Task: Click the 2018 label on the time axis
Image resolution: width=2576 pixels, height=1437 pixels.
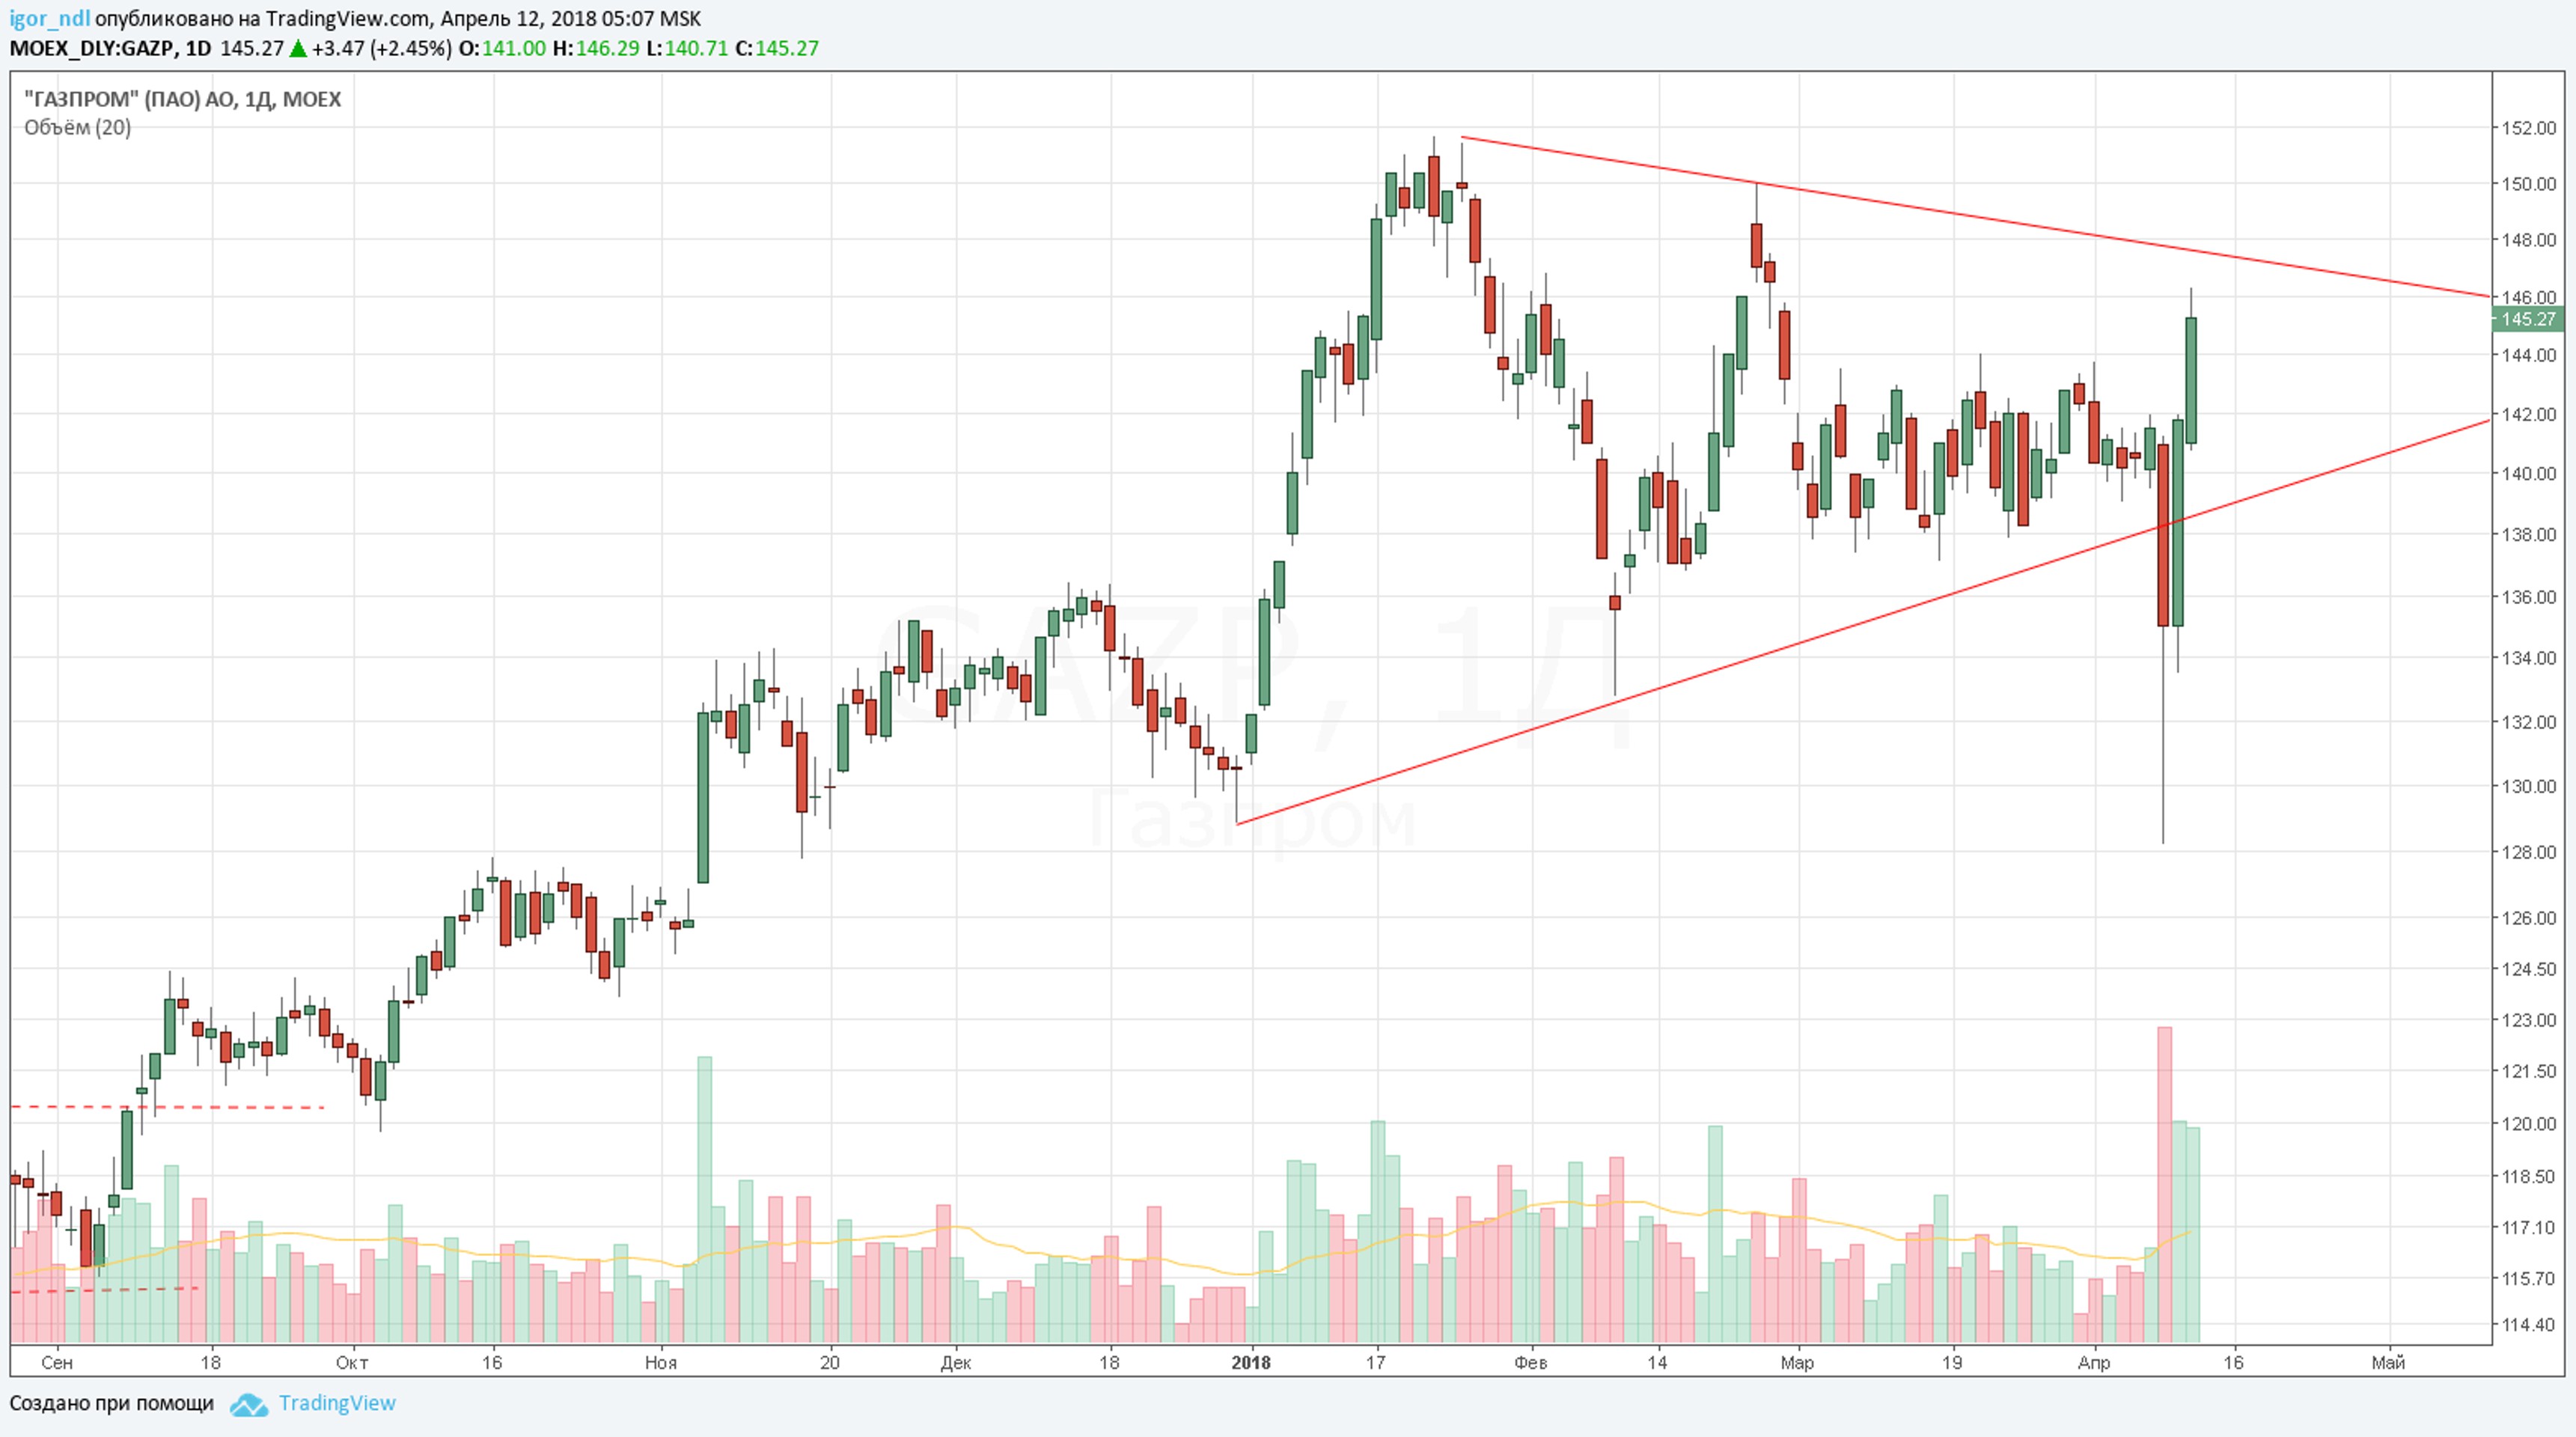Action: [1250, 1362]
